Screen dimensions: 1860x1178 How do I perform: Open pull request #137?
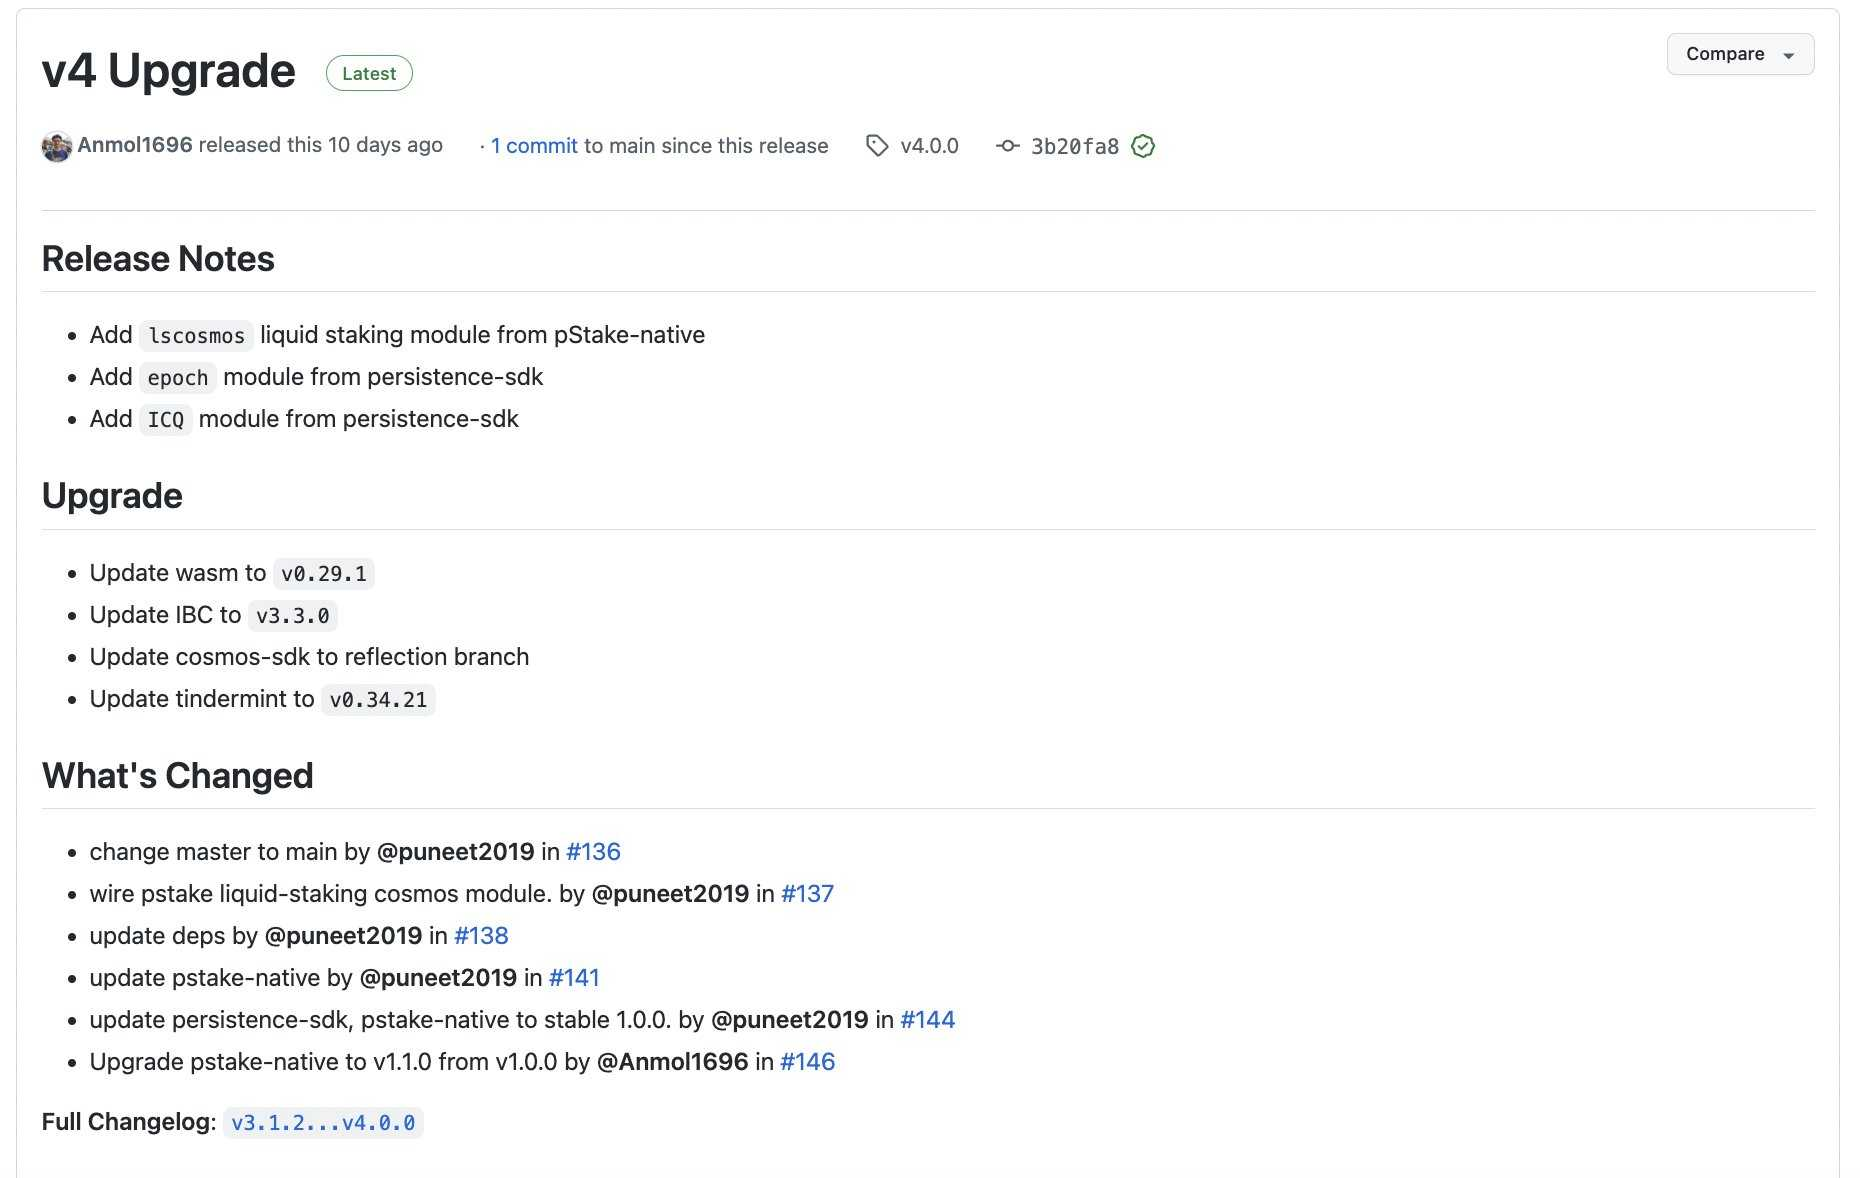(807, 894)
